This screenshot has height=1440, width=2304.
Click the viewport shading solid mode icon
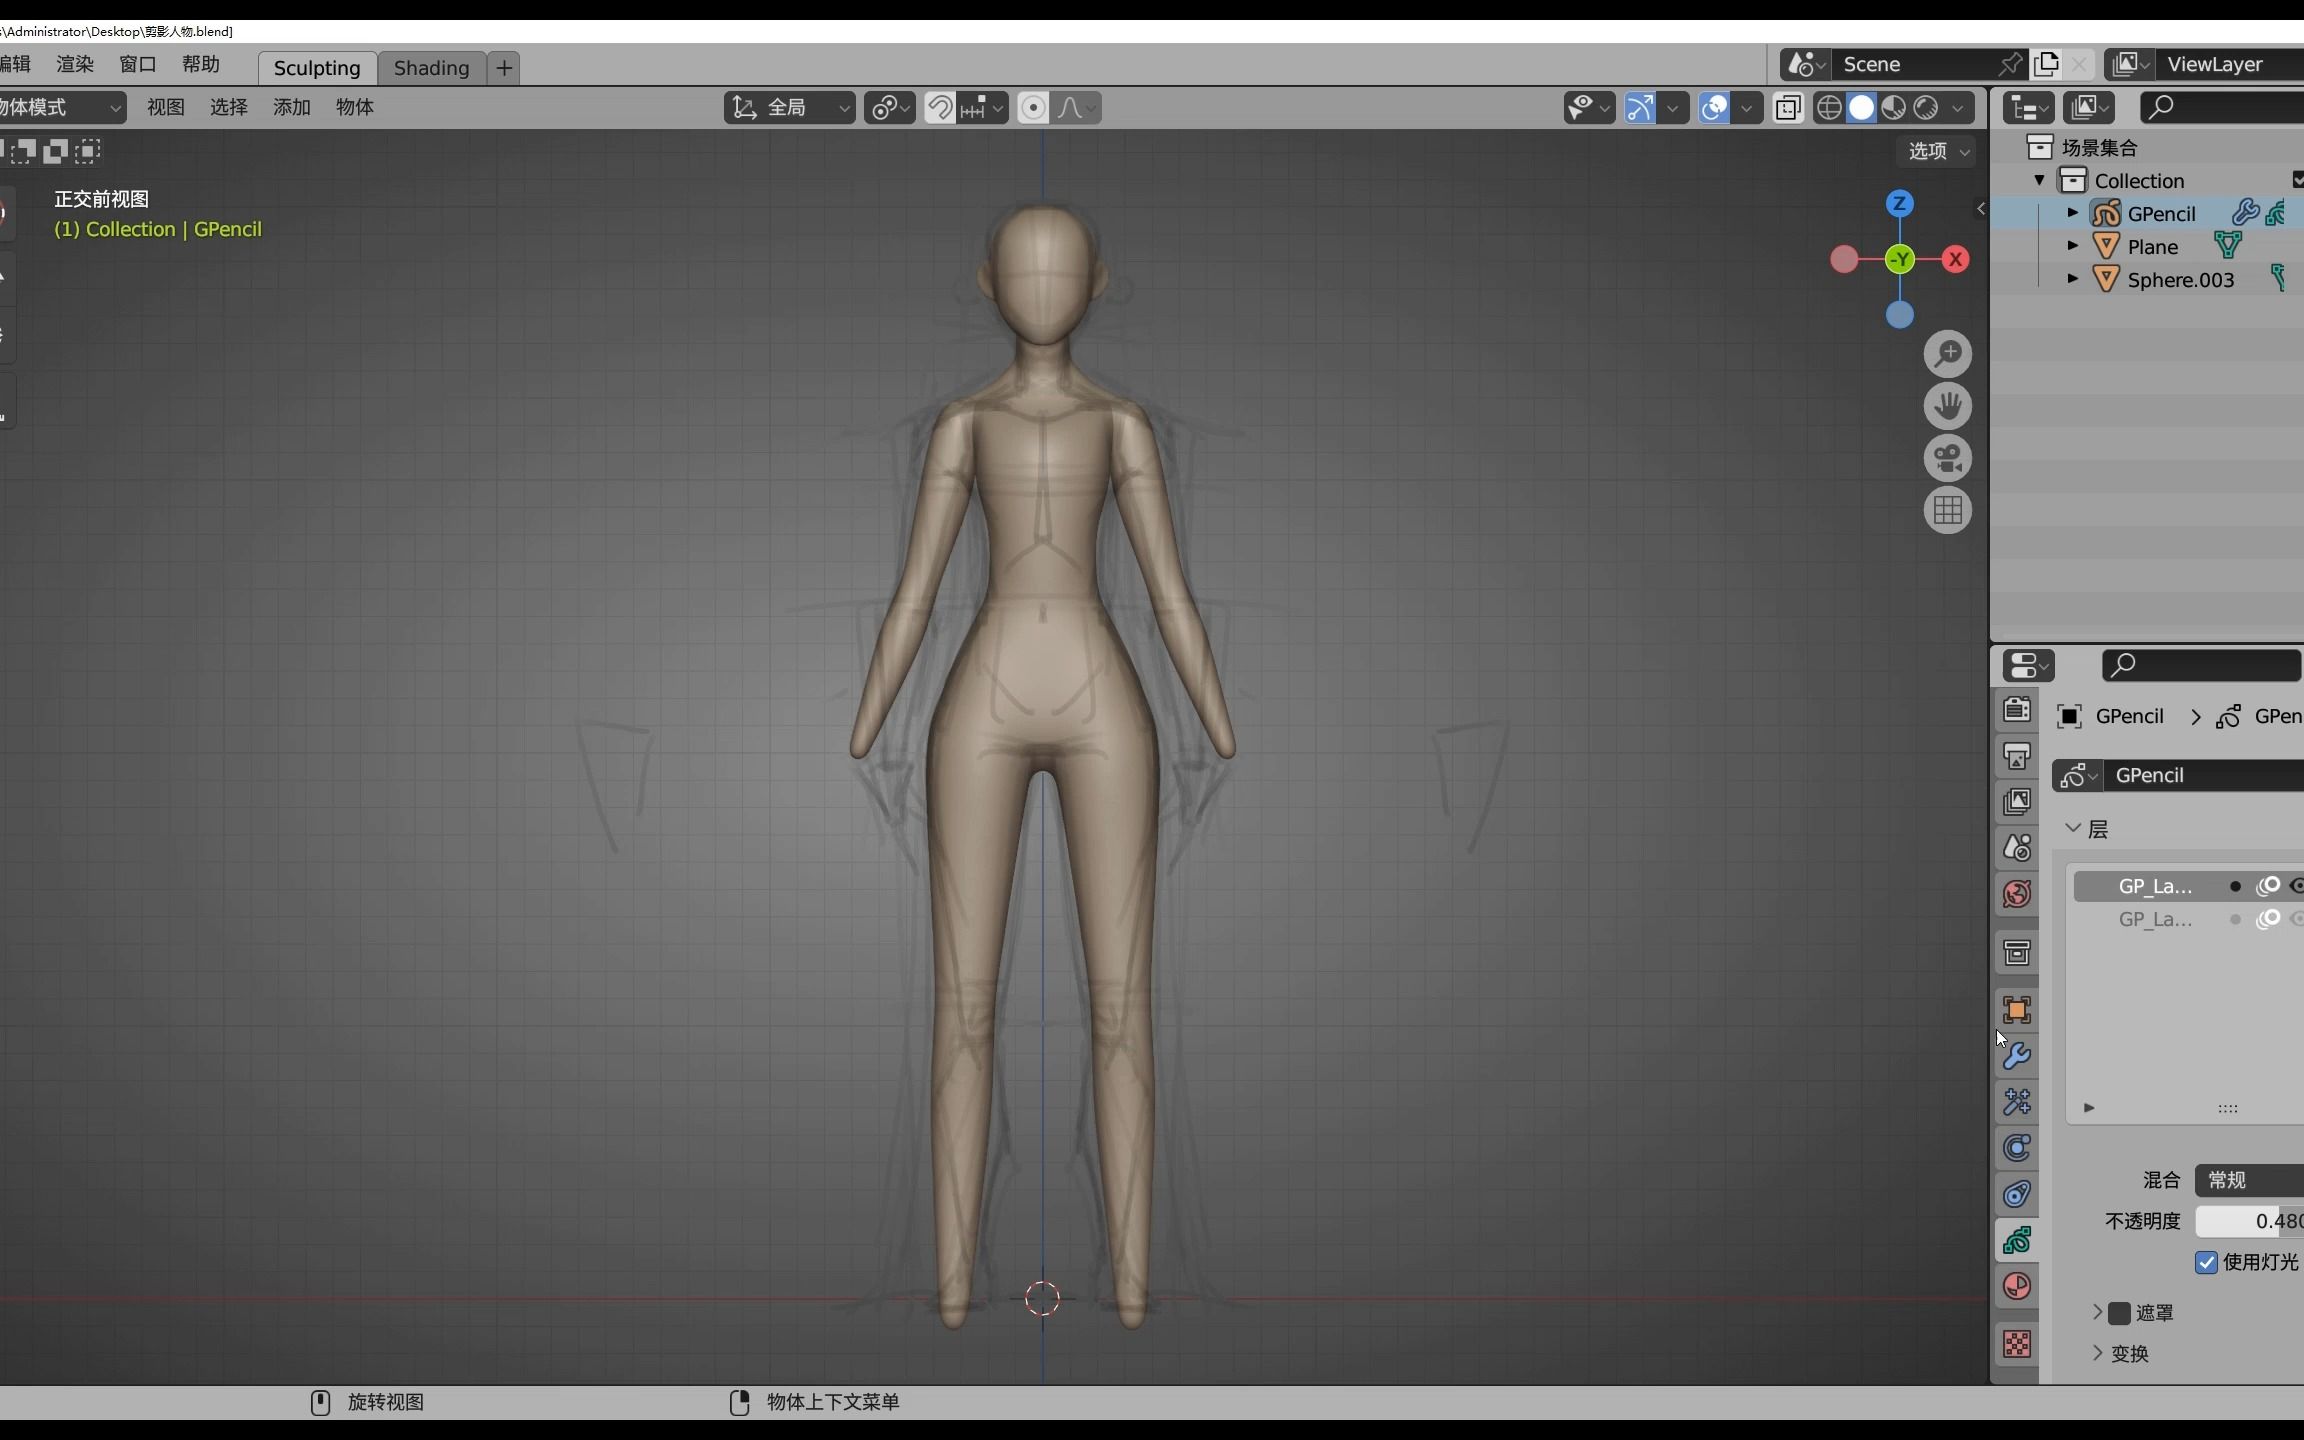click(x=1861, y=106)
